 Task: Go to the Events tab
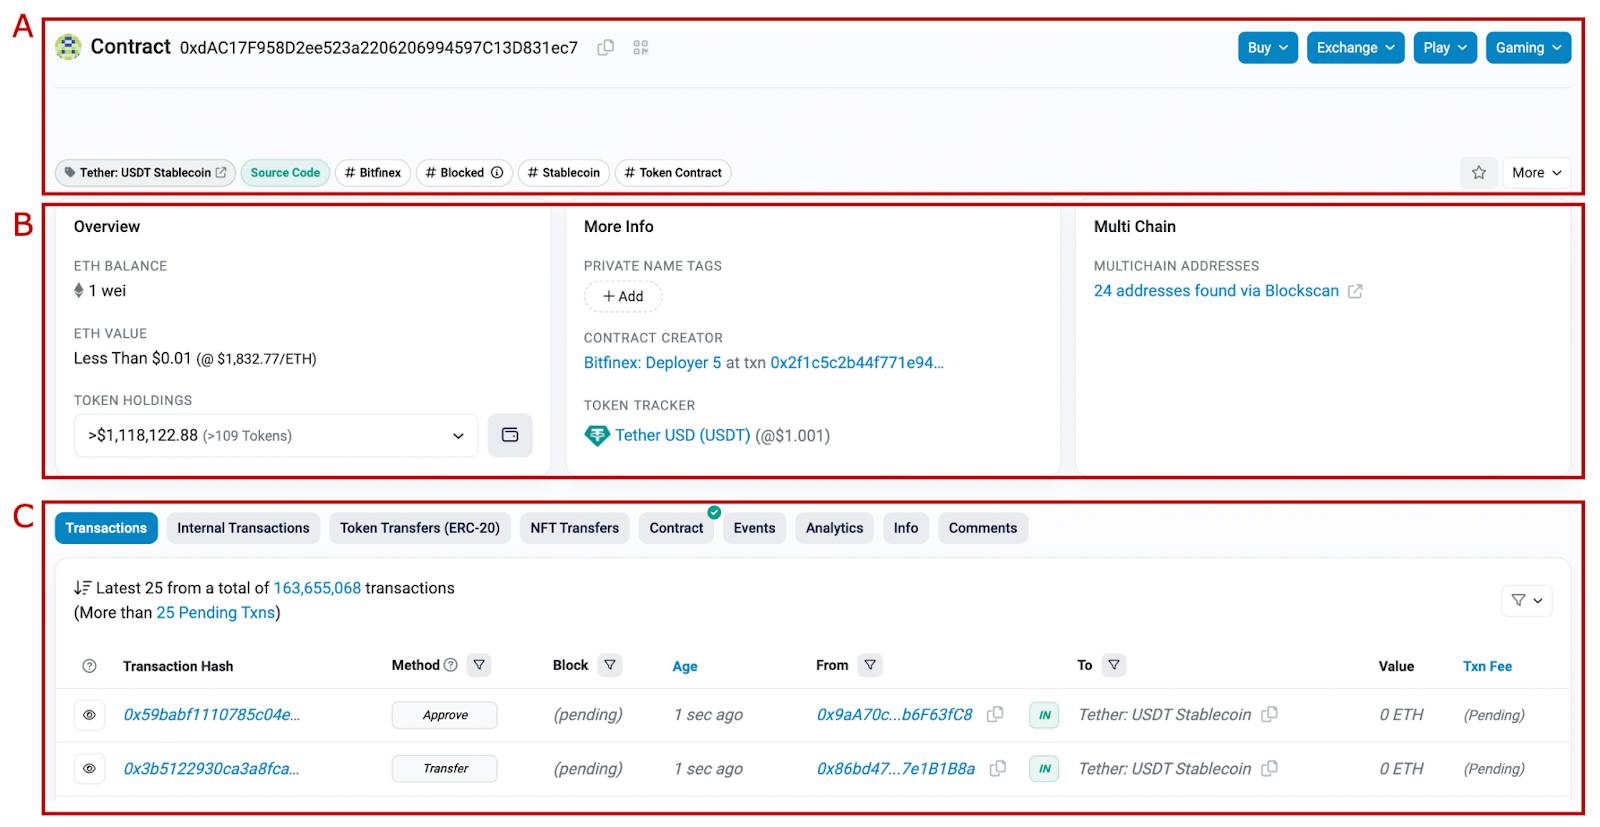(754, 528)
